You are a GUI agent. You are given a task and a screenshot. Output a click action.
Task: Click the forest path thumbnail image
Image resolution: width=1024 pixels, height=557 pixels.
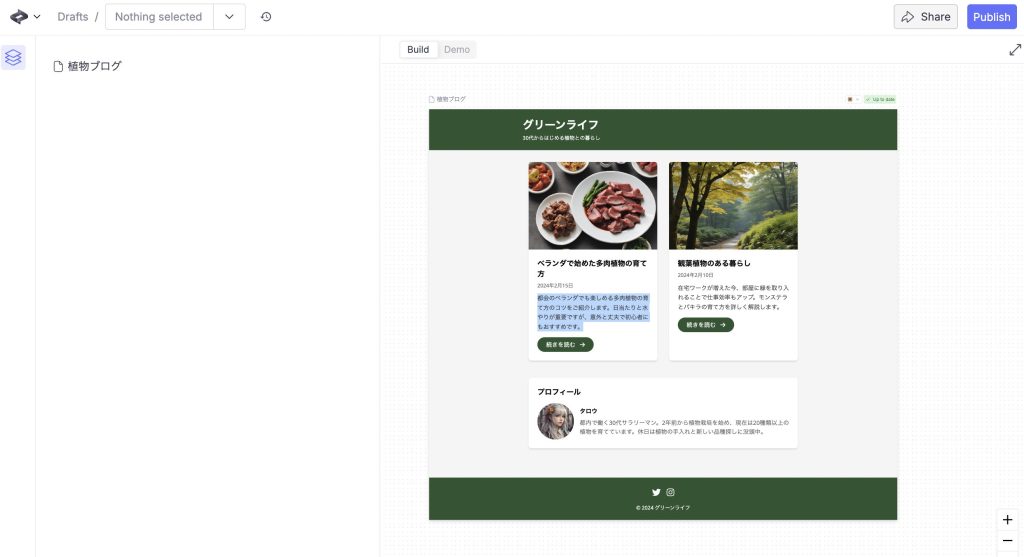733,205
